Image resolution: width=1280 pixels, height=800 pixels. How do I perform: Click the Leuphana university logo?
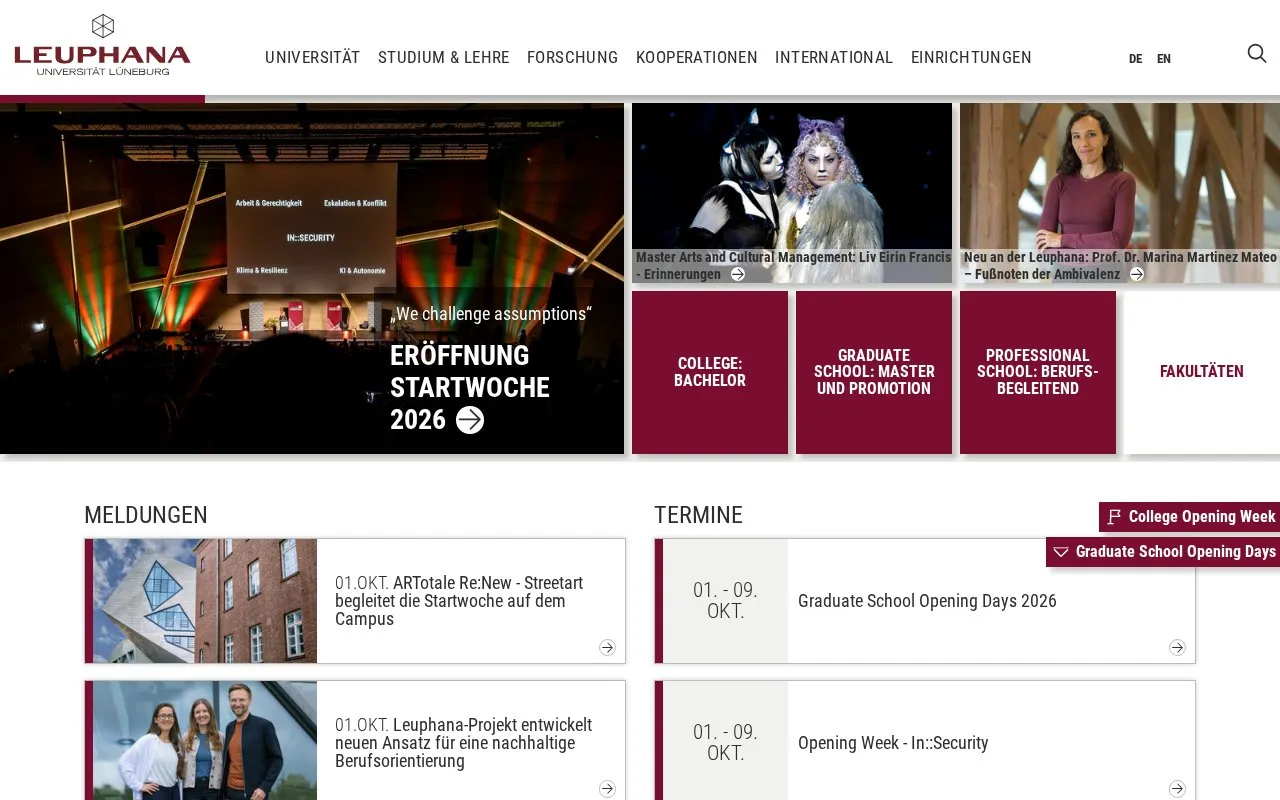click(x=102, y=46)
